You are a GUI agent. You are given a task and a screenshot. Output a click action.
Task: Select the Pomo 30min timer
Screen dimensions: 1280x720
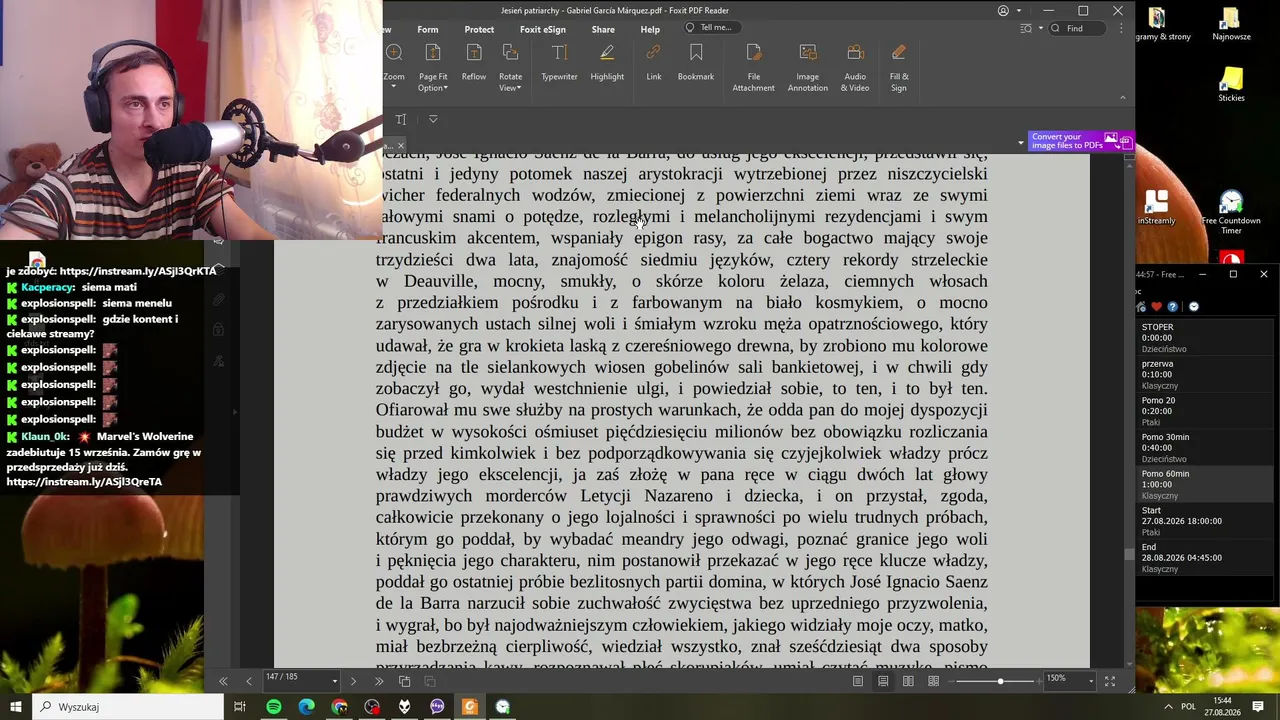click(1203, 447)
